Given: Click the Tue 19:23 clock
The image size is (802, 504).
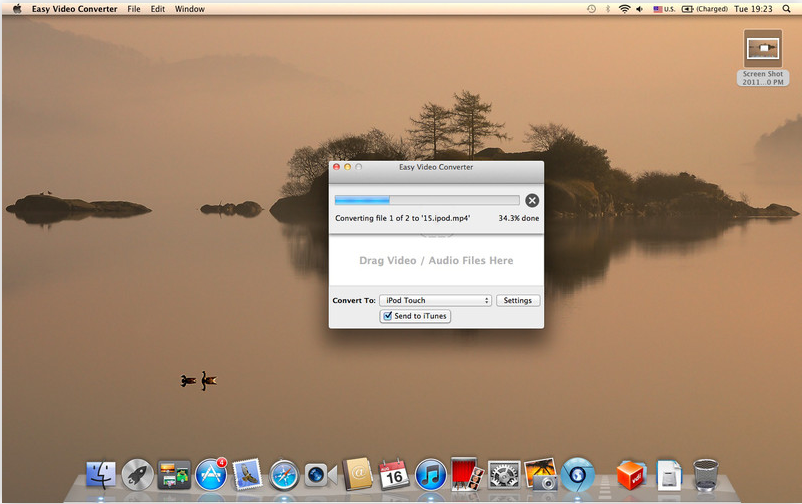Looking at the screenshot, I should point(753,9).
